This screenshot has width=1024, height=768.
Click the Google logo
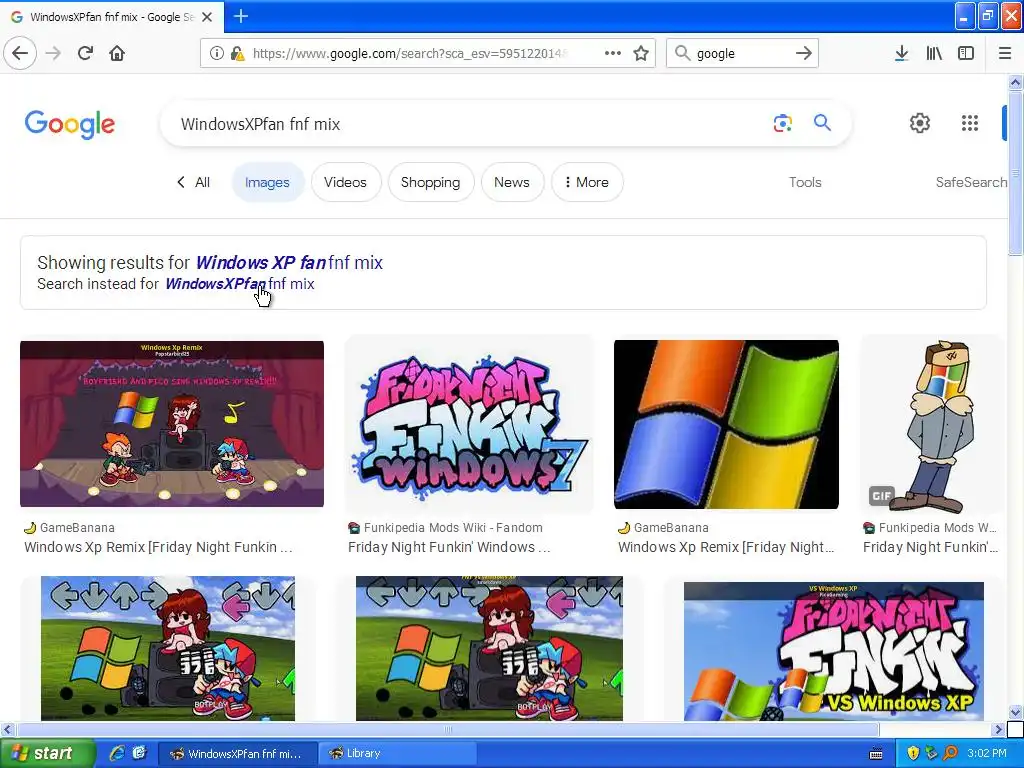tap(70, 124)
